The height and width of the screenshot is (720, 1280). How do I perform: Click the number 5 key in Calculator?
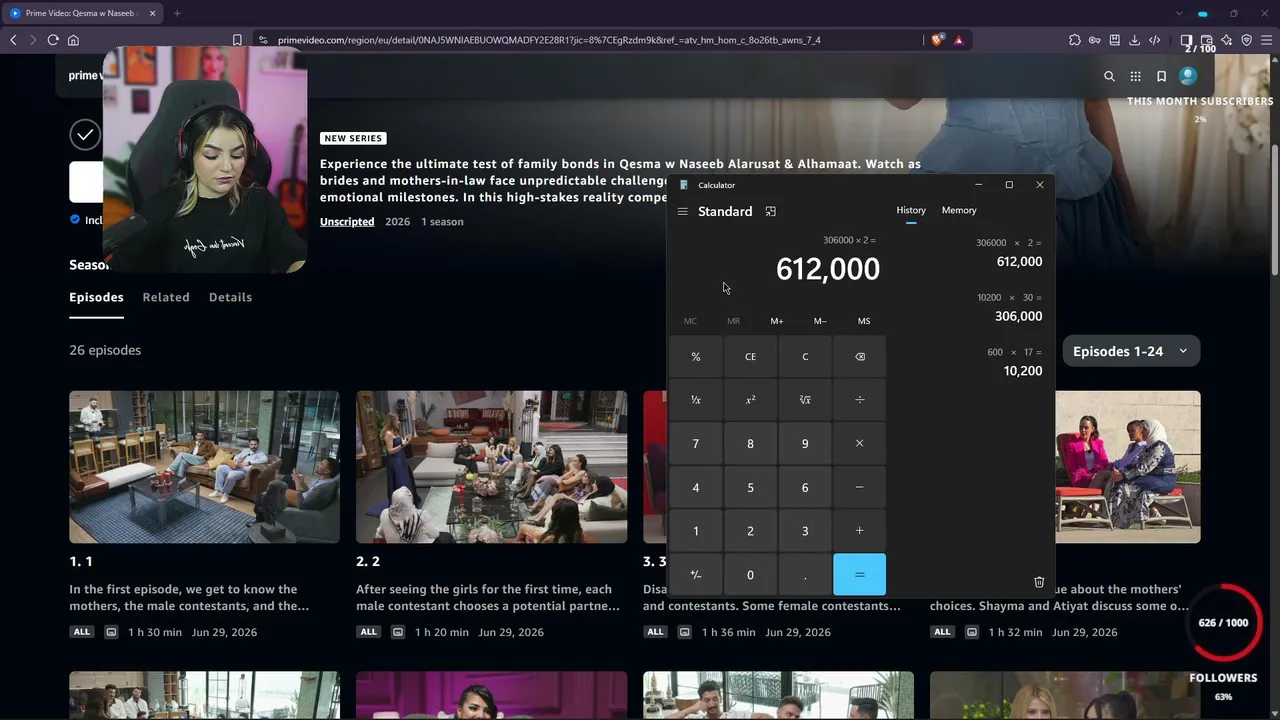pyautogui.click(x=750, y=488)
